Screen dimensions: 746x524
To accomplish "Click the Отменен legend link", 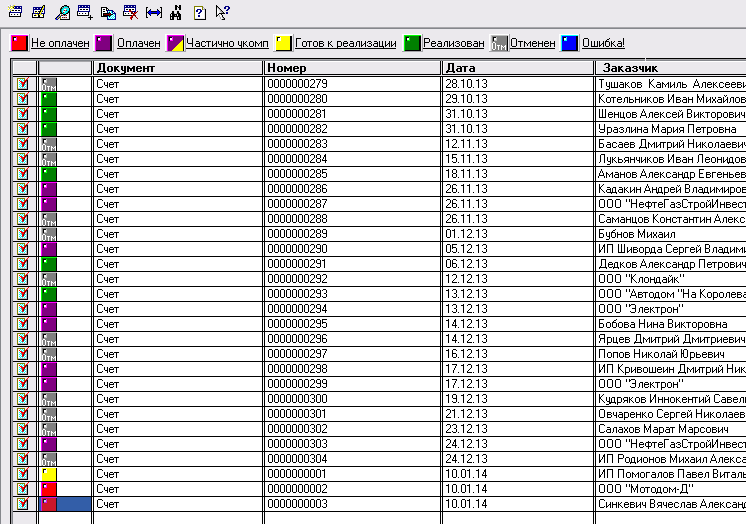I will pyautogui.click(x=532, y=43).
